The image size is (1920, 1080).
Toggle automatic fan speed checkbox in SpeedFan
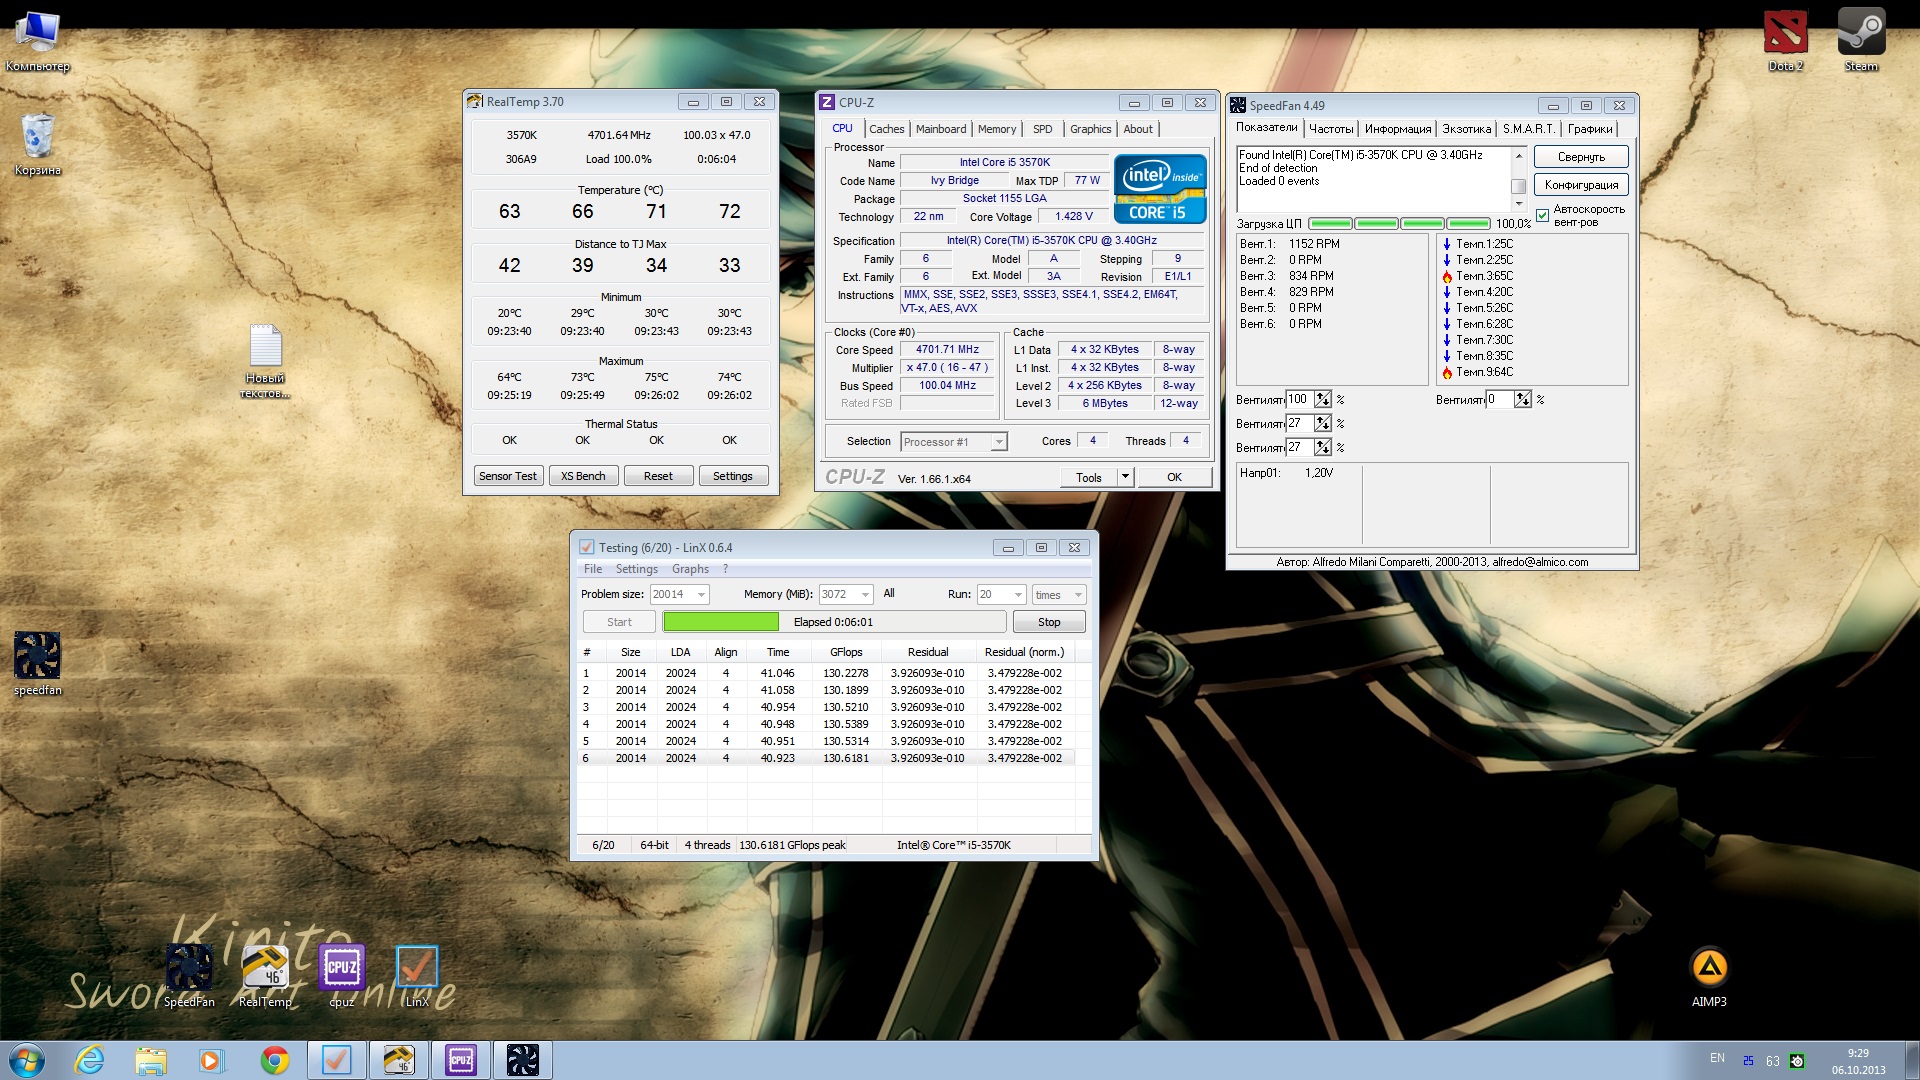tap(1543, 215)
